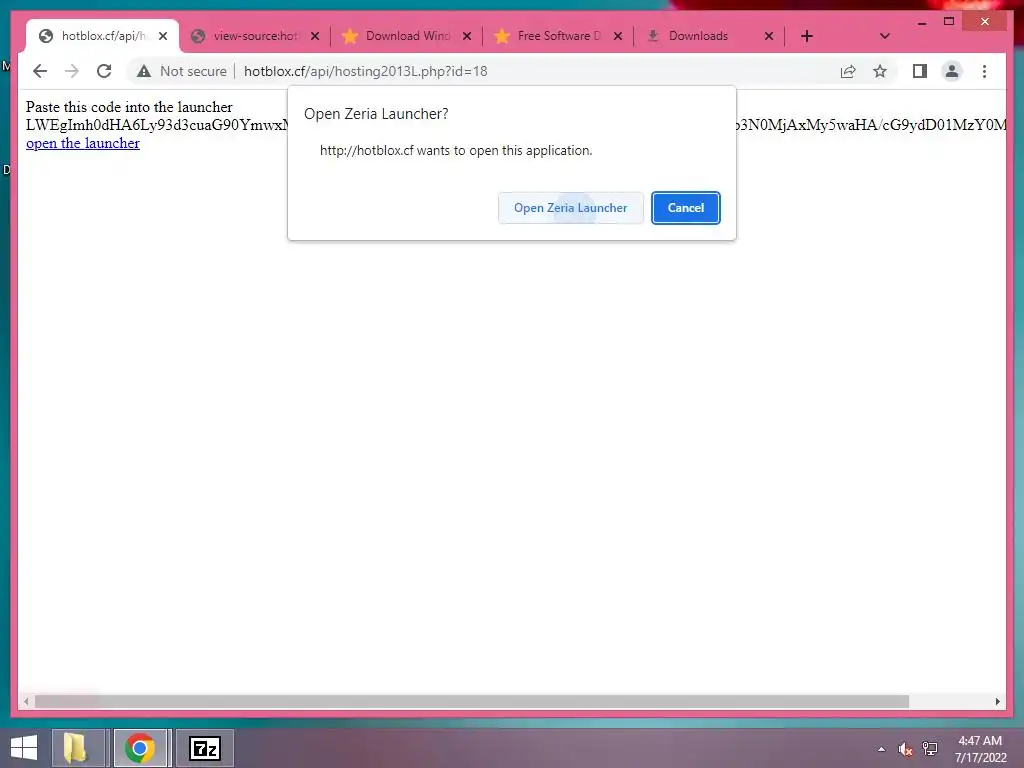
Task: Click the muted volume tray icon
Action: (905, 749)
